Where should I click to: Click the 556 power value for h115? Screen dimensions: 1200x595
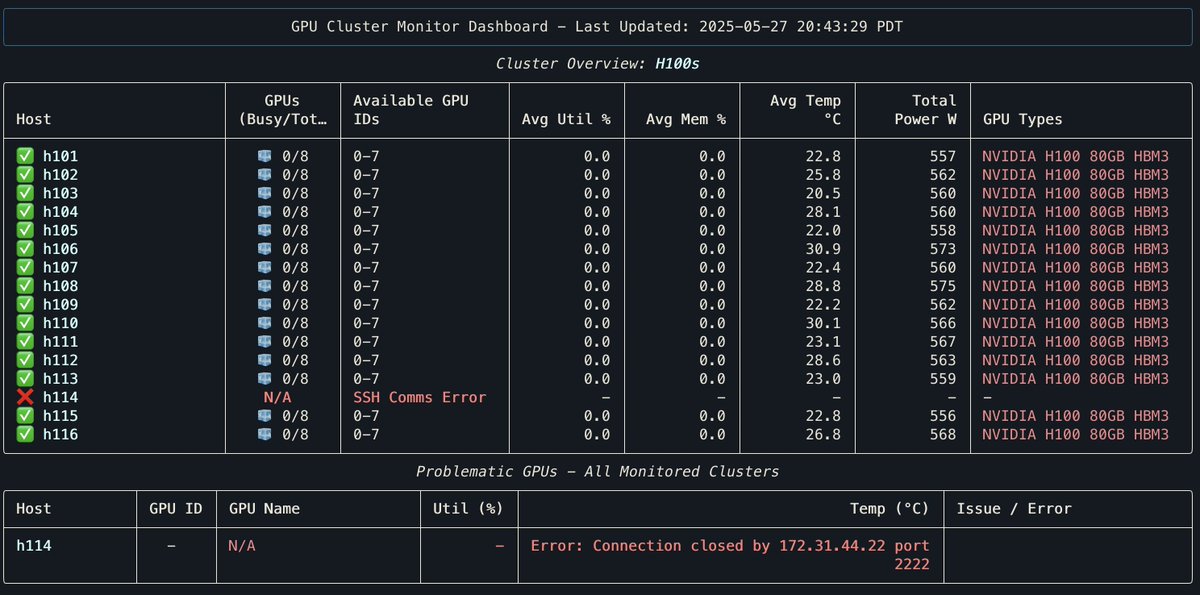point(944,416)
